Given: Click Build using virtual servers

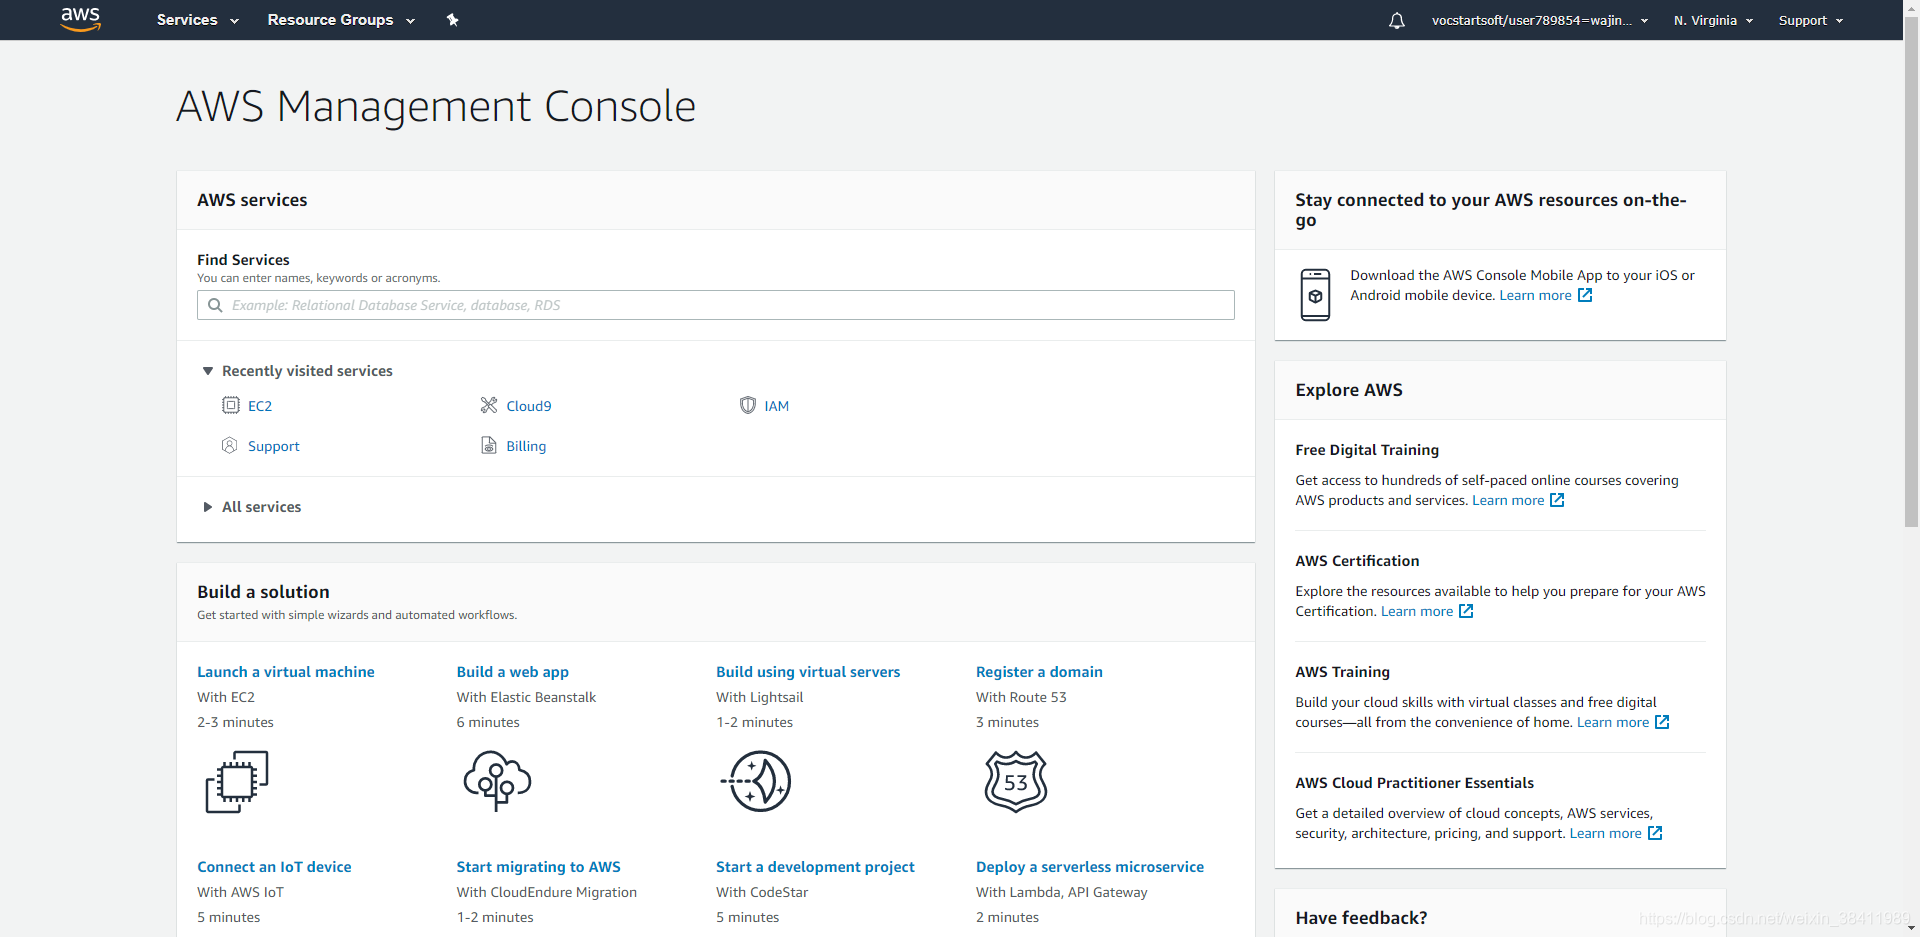Looking at the screenshot, I should 808,672.
